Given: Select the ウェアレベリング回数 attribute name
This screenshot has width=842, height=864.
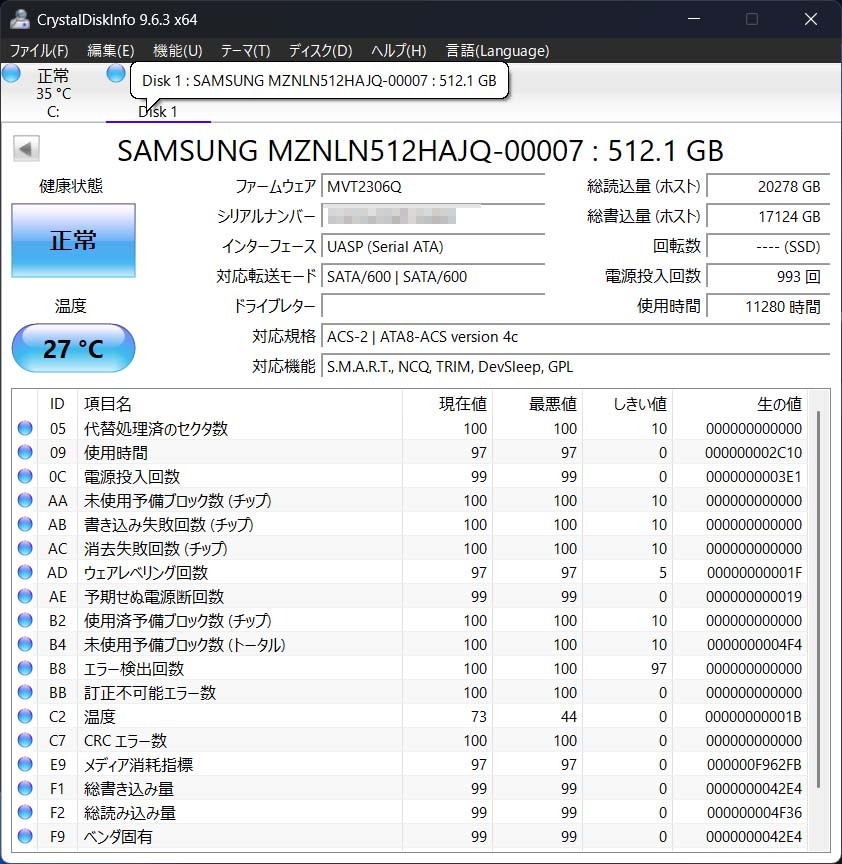Looking at the screenshot, I should pyautogui.click(x=146, y=573).
